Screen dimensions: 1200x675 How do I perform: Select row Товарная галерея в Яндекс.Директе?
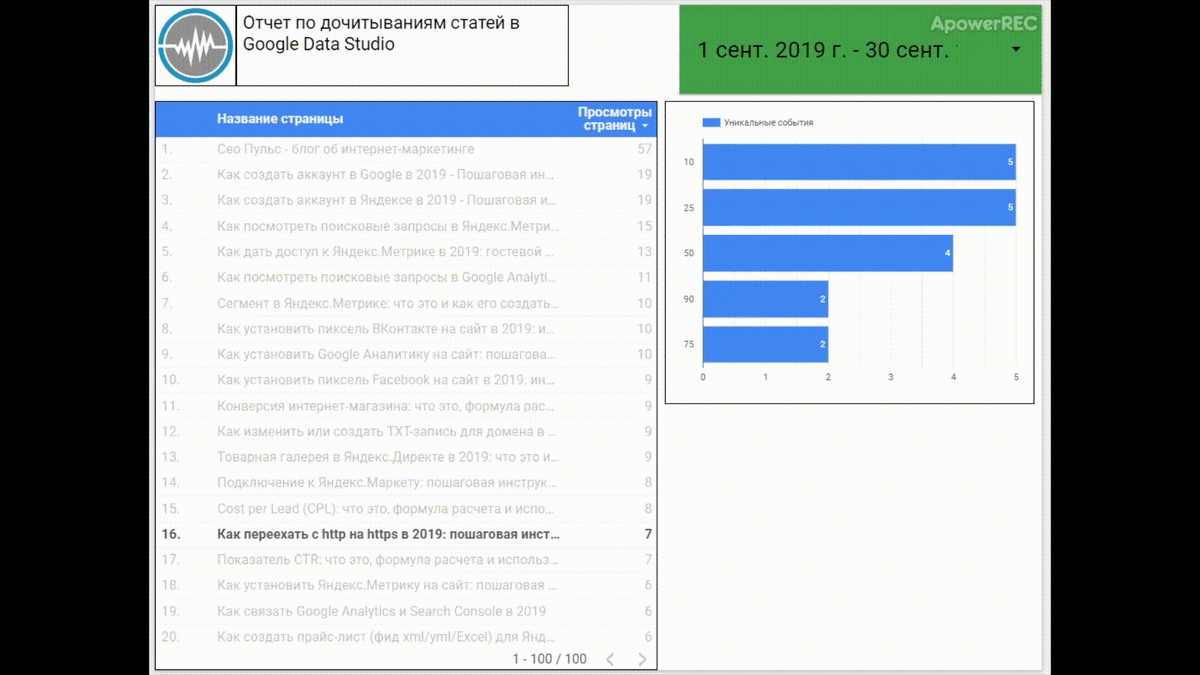tap(405, 457)
